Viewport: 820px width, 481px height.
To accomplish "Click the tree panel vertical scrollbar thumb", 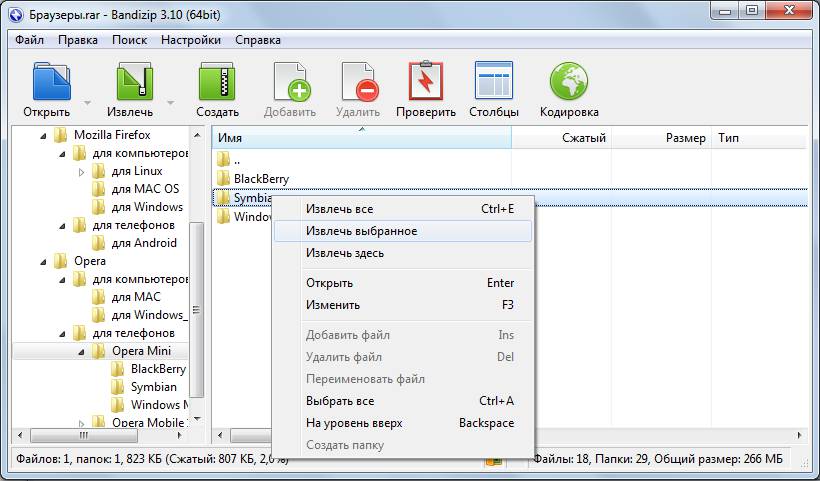I will pyautogui.click(x=196, y=310).
